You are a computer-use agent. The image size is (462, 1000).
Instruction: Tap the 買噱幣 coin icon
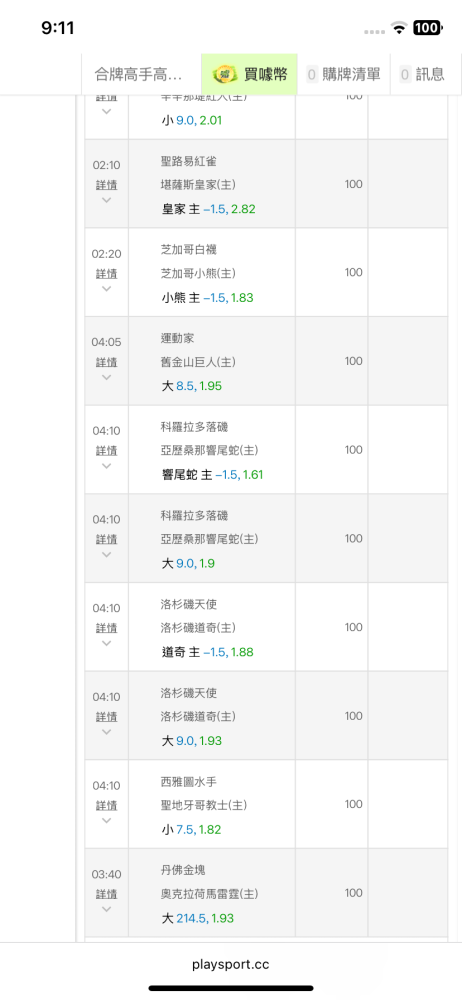tap(224, 74)
